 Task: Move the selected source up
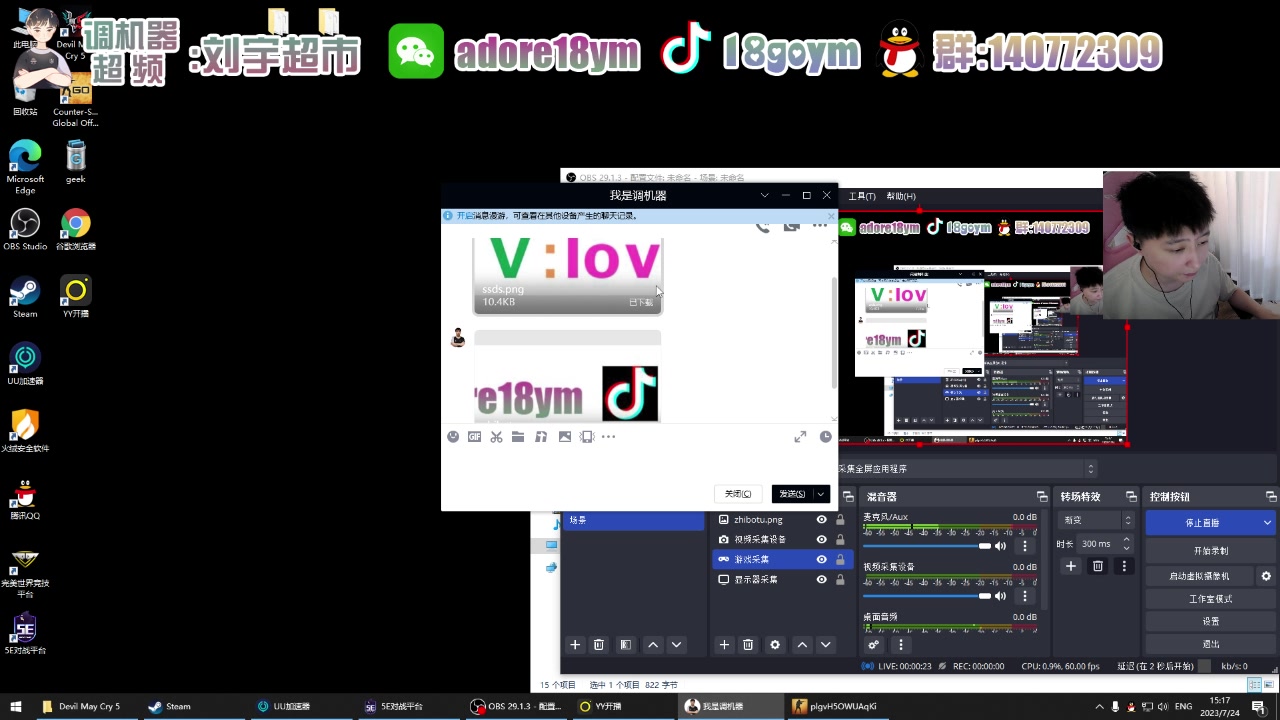(802, 645)
